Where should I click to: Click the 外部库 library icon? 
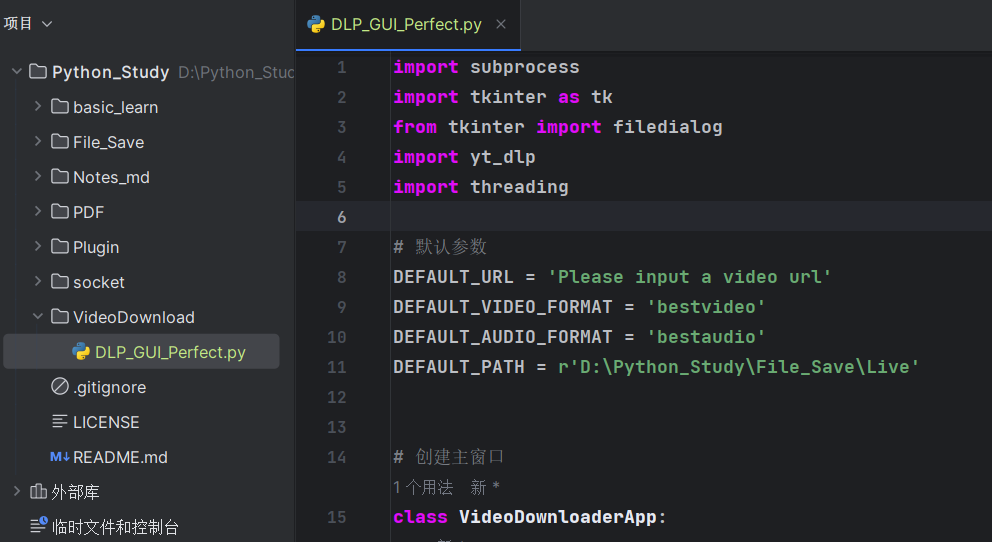click(x=38, y=491)
